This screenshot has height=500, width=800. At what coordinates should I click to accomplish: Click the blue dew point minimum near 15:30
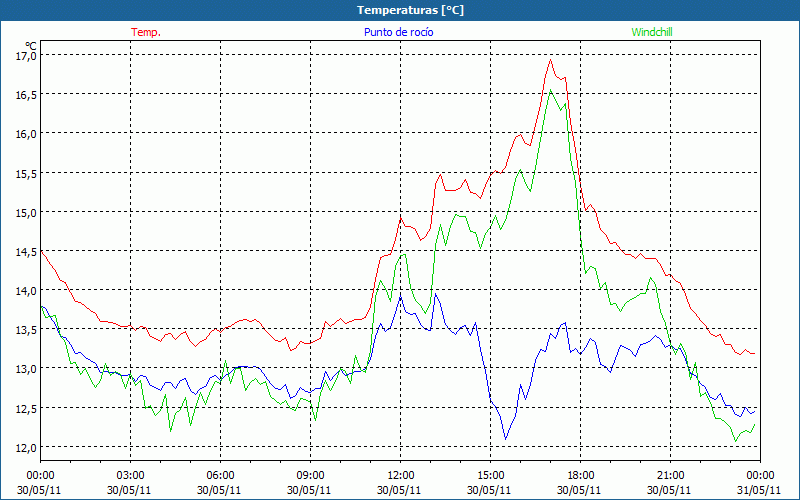tap(506, 439)
